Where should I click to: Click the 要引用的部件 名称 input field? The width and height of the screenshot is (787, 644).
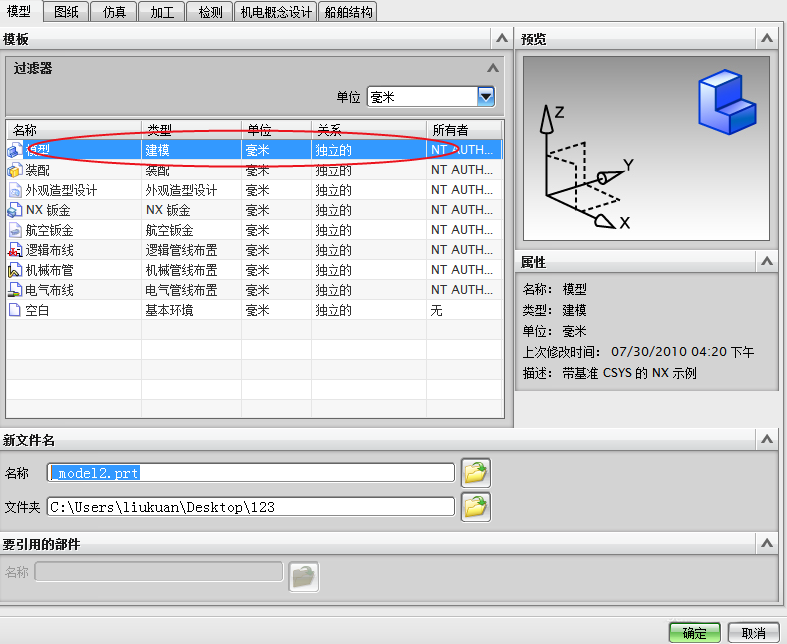click(159, 572)
